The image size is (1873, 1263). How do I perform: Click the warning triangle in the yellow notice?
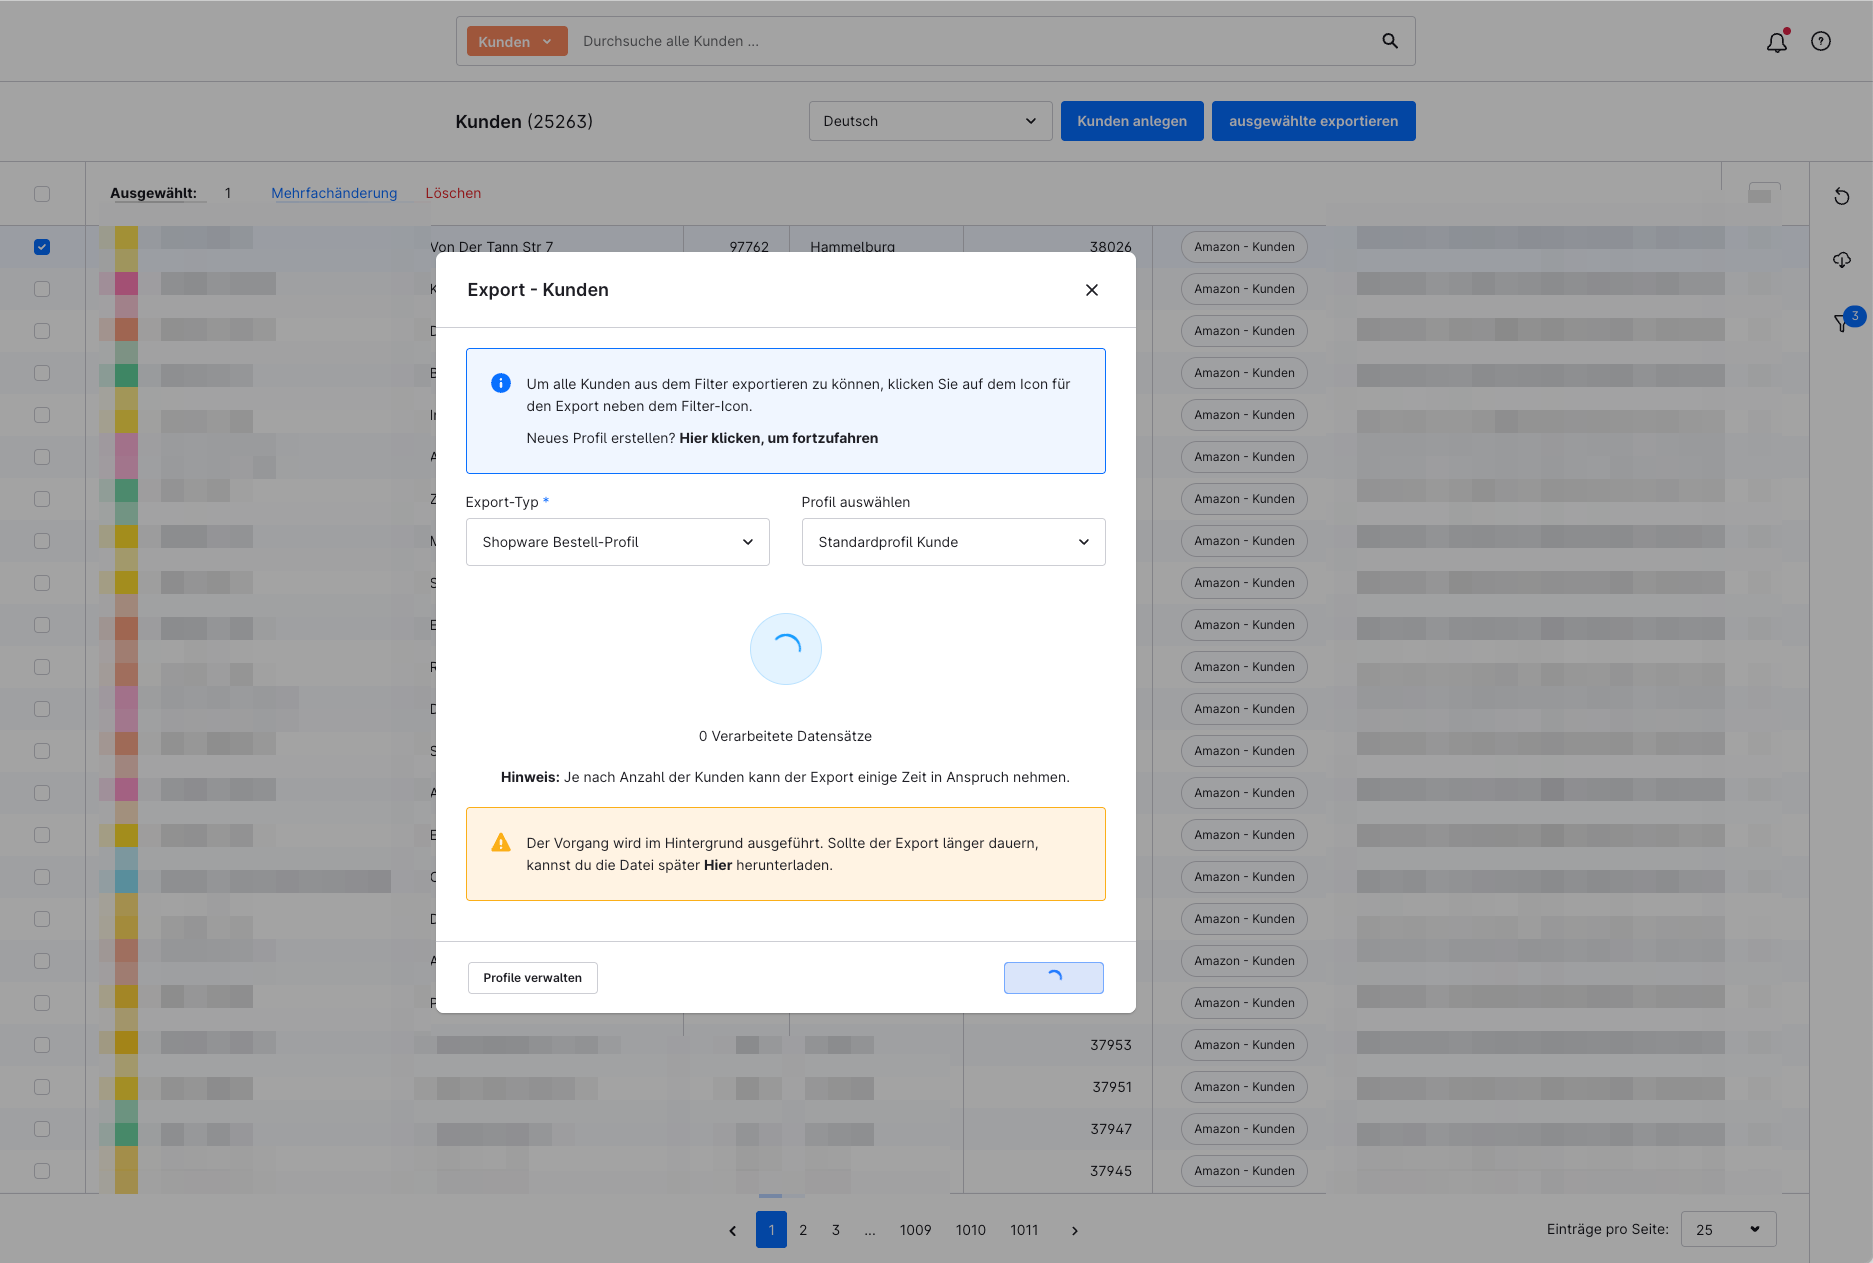tap(500, 843)
